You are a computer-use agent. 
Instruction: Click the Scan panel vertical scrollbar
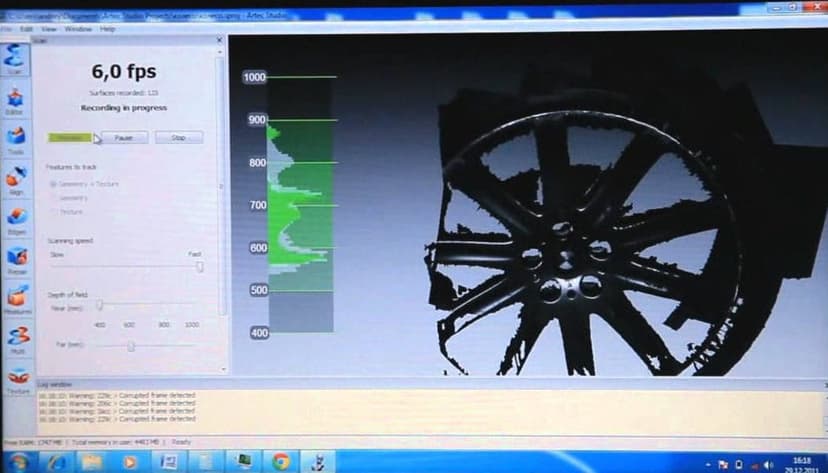tap(223, 185)
